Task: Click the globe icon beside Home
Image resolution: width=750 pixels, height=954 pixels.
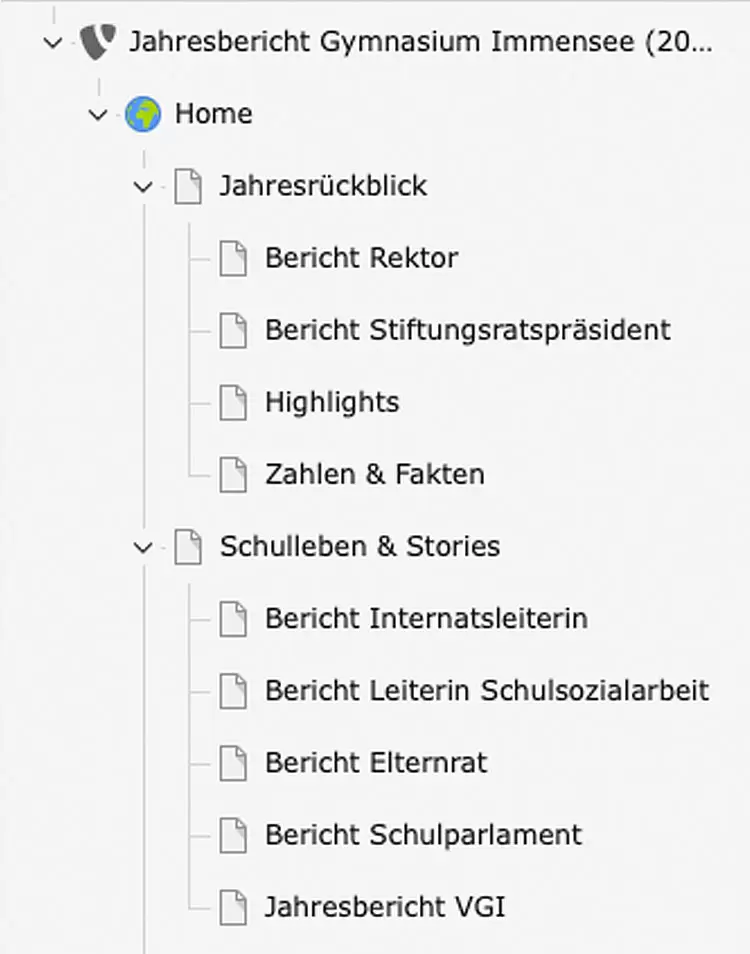Action: pyautogui.click(x=143, y=114)
